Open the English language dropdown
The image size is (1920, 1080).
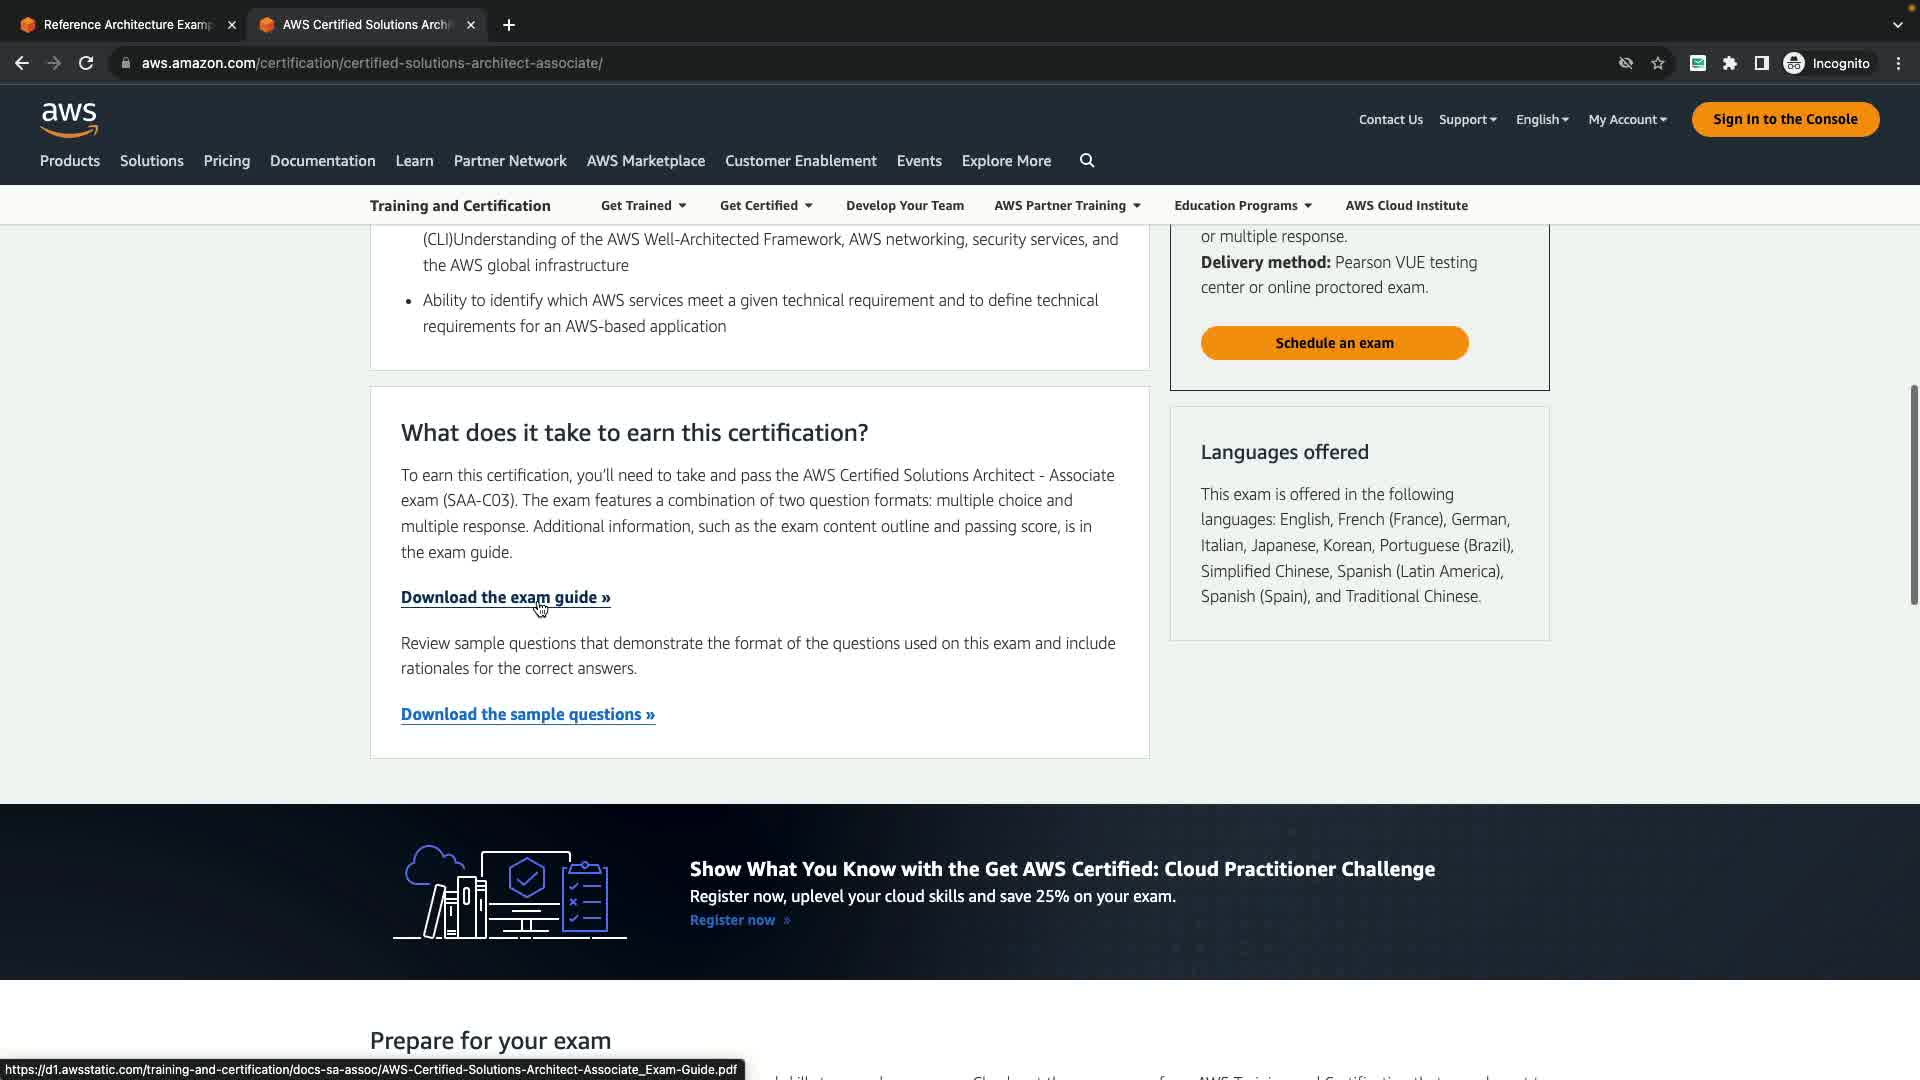[1541, 120]
